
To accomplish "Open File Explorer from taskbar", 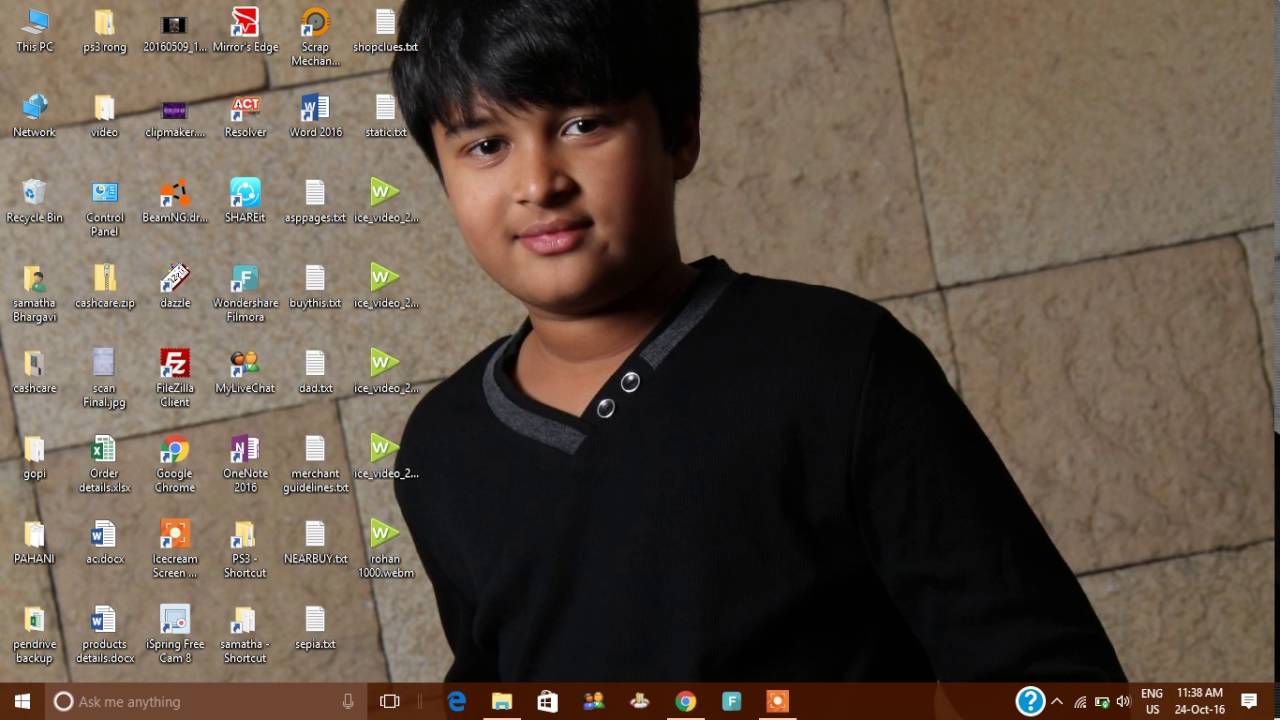I will [x=502, y=702].
